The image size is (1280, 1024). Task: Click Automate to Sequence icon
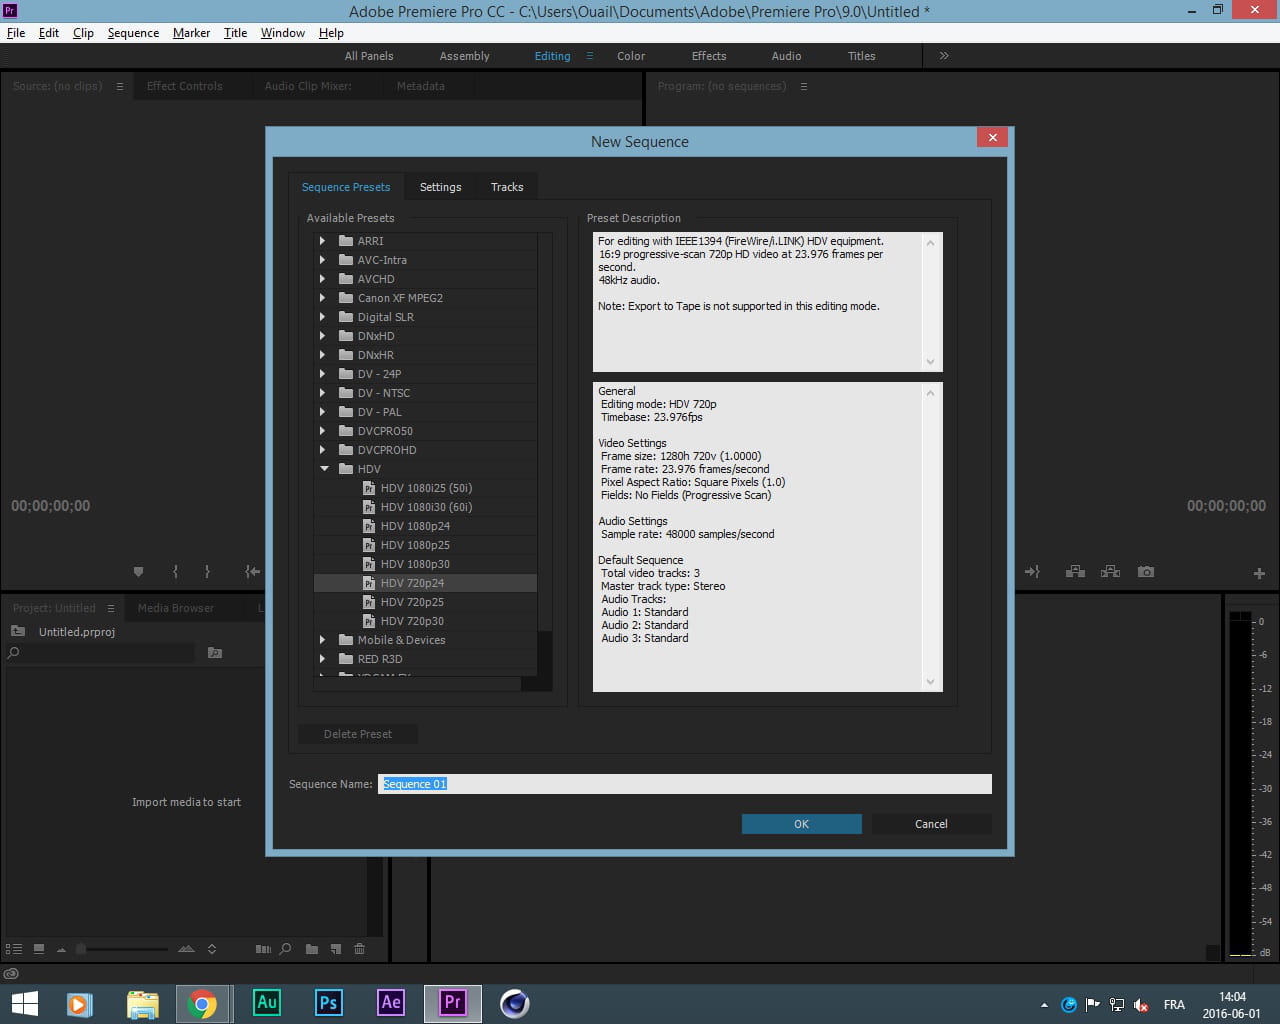[x=263, y=949]
